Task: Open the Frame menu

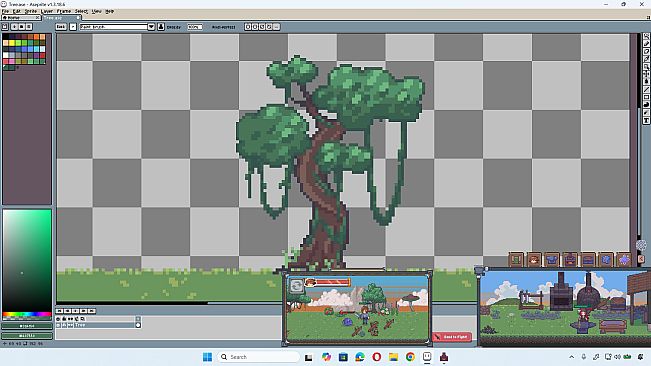Action: (x=64, y=11)
